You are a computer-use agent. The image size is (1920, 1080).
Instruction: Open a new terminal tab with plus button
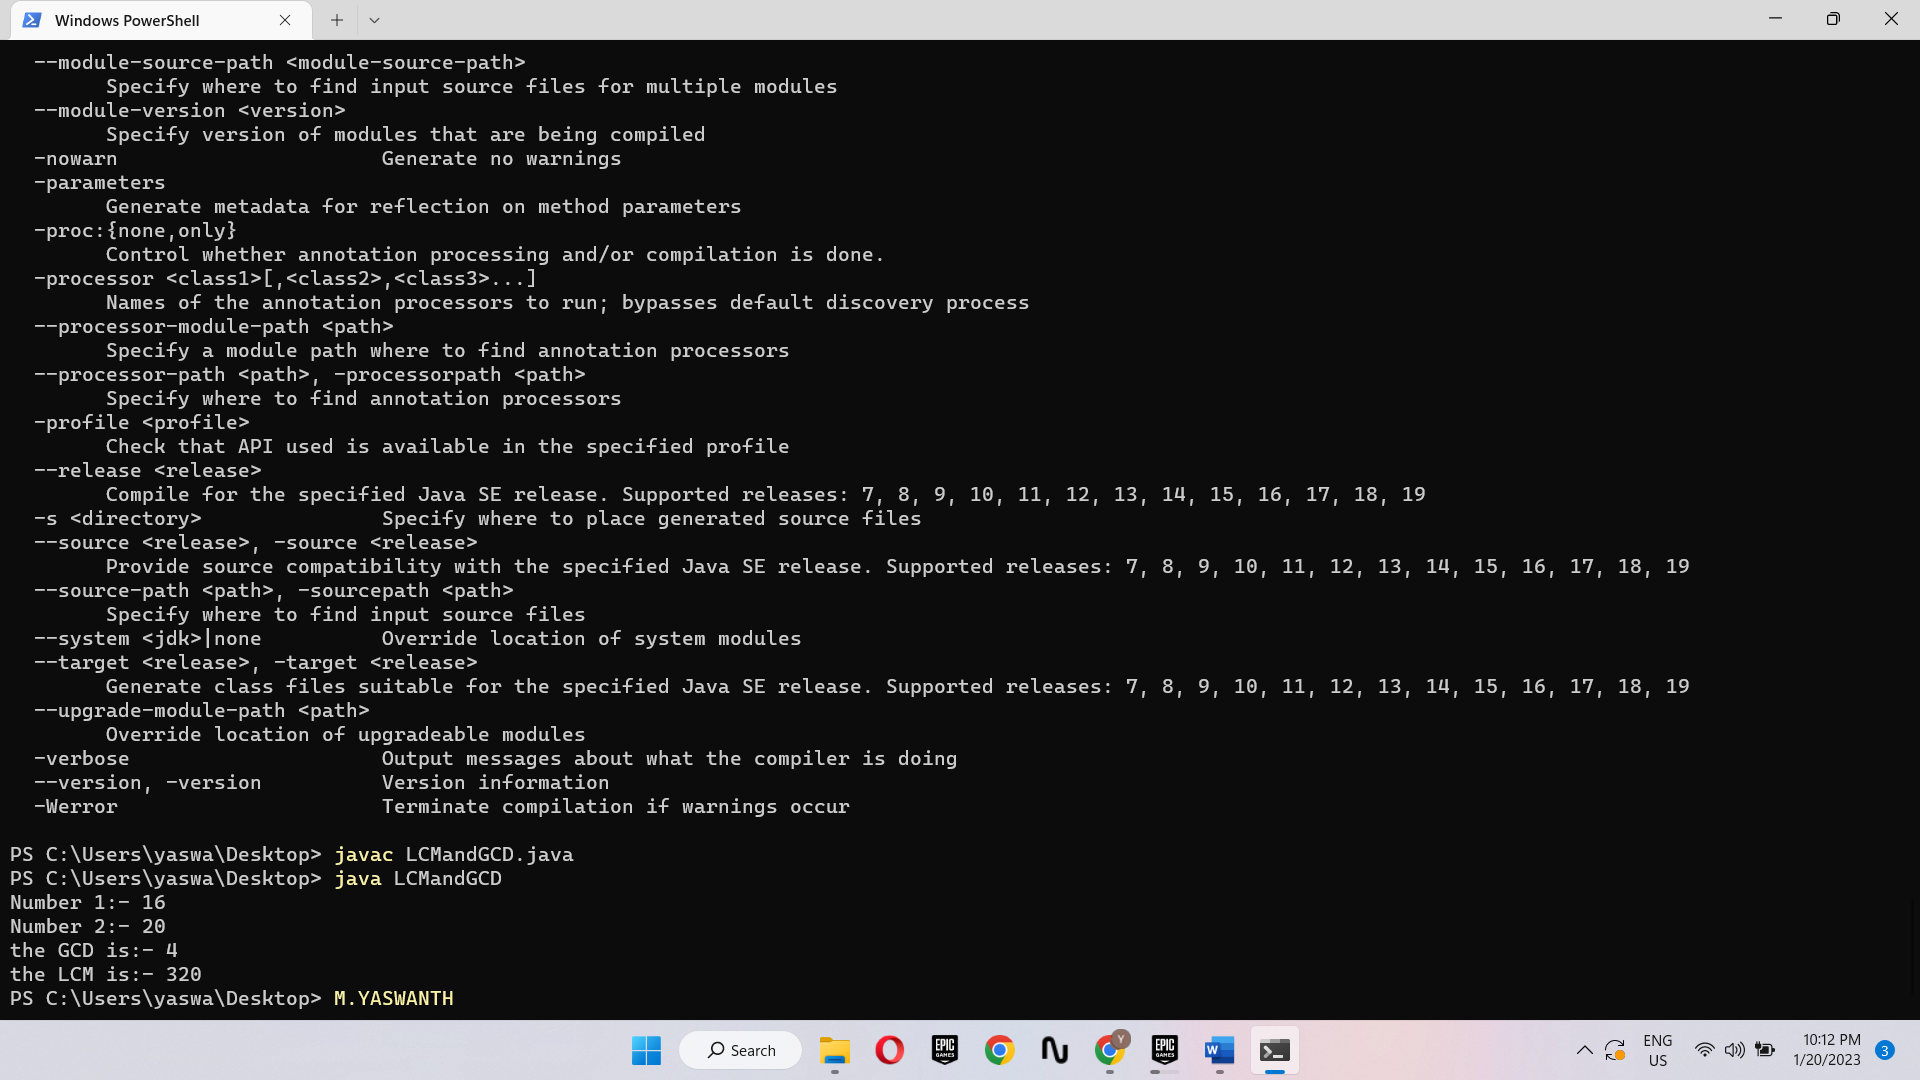click(337, 20)
